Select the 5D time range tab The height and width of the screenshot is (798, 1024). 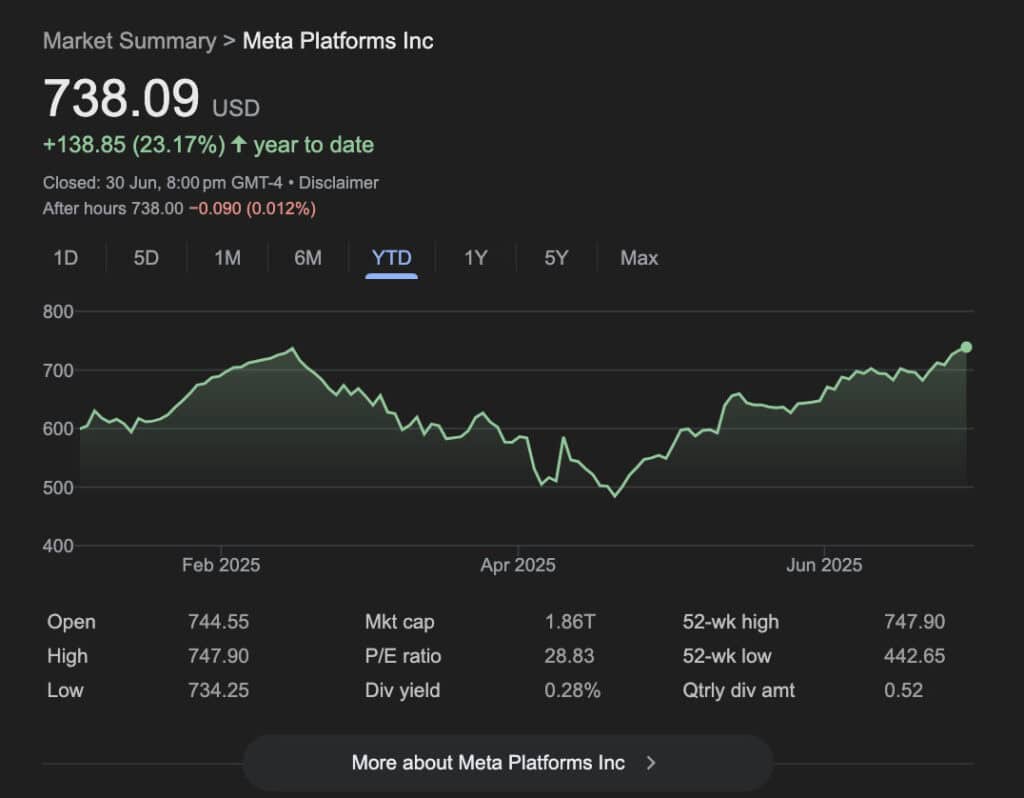(x=146, y=258)
